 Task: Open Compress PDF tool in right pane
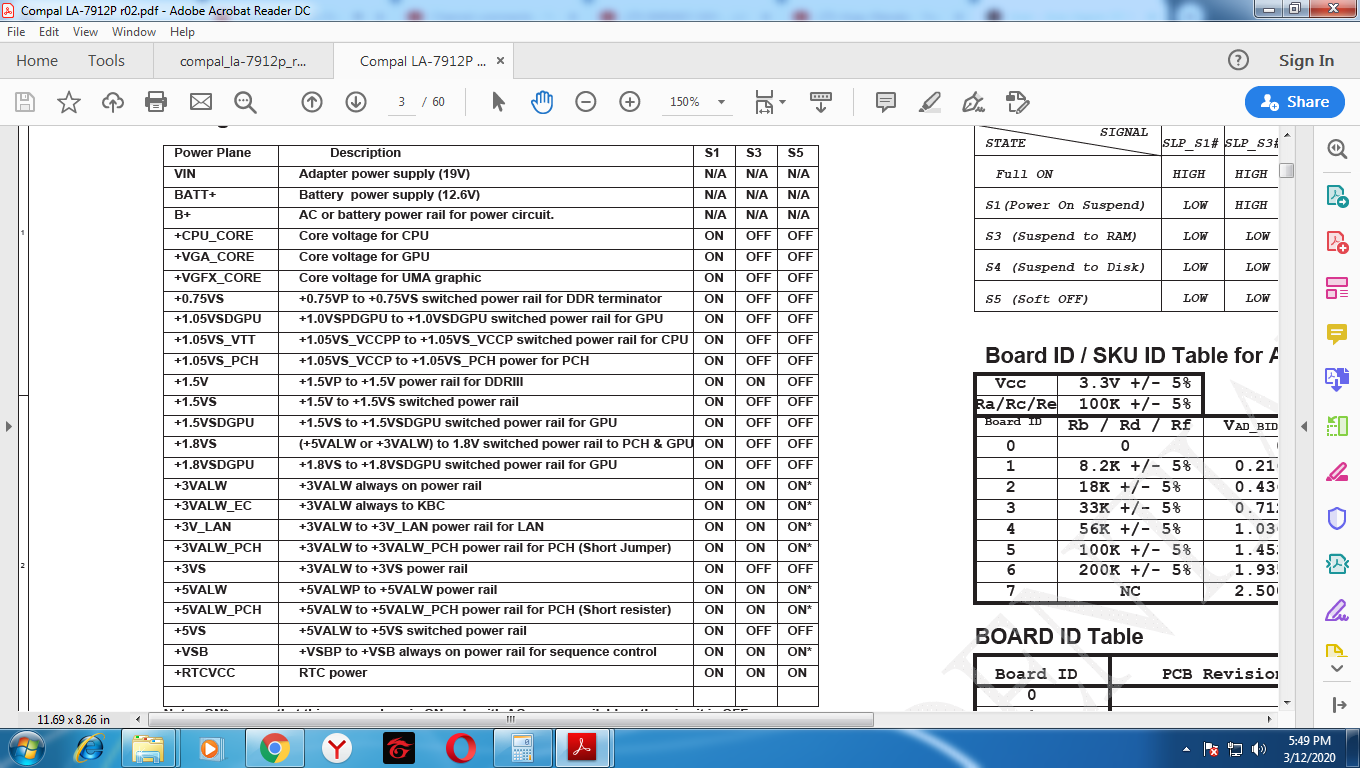(x=1337, y=564)
